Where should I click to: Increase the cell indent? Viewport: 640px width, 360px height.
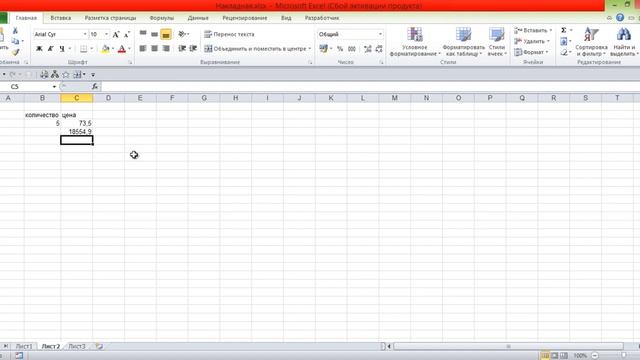[x=193, y=49]
